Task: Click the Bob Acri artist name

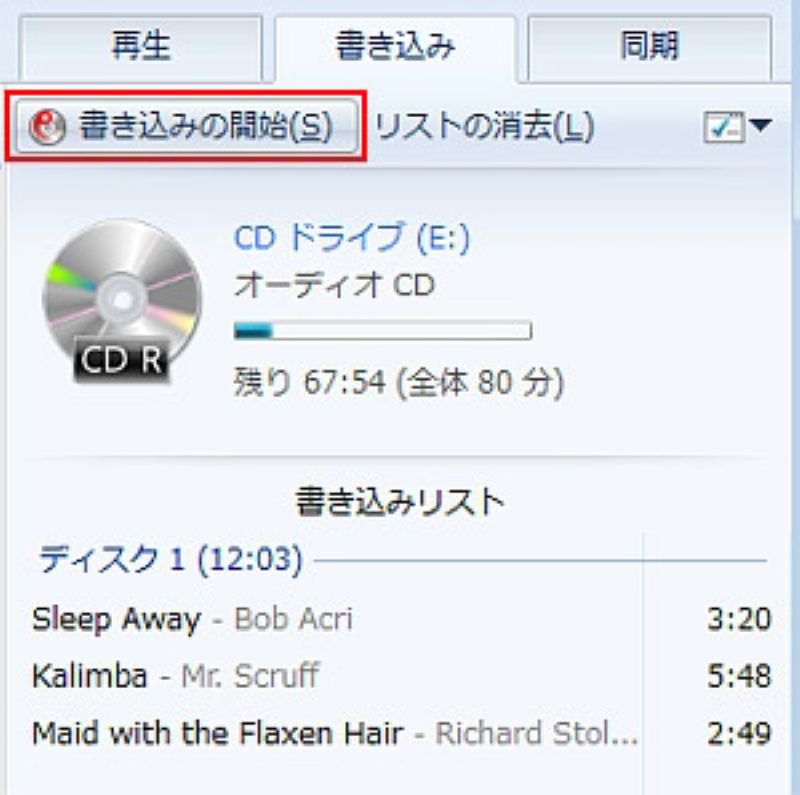Action: (293, 619)
